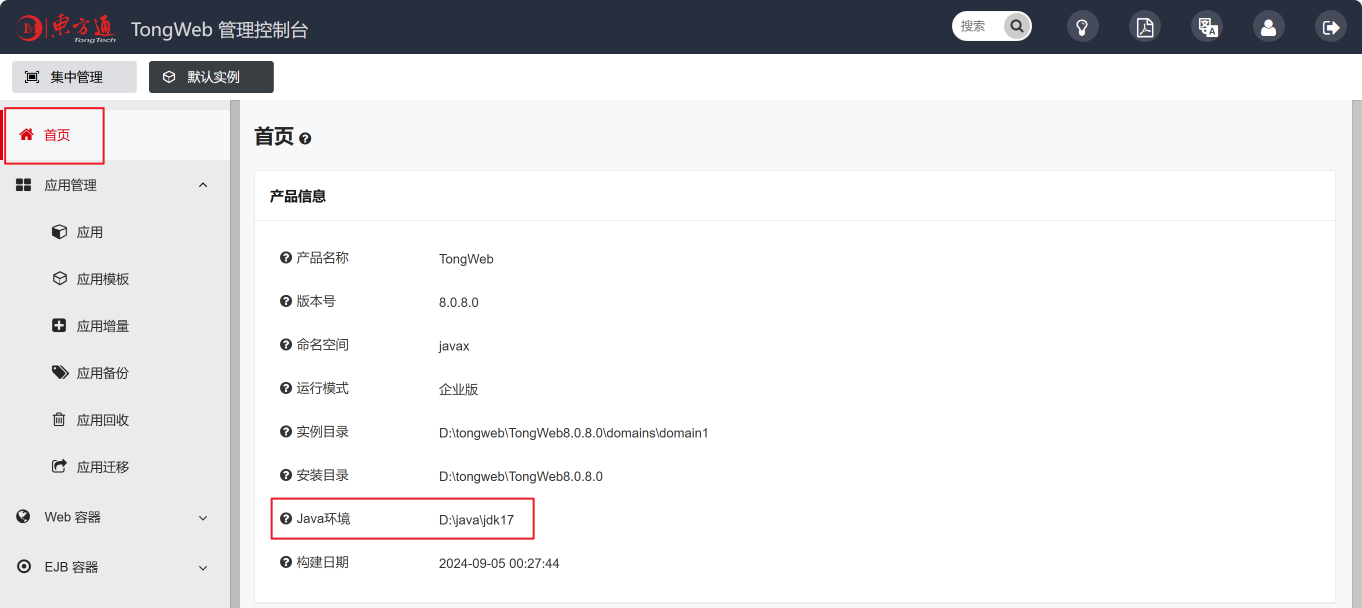Screen dimensions: 1362x608
Task: Click the 搜索 search input field
Action: point(979,26)
